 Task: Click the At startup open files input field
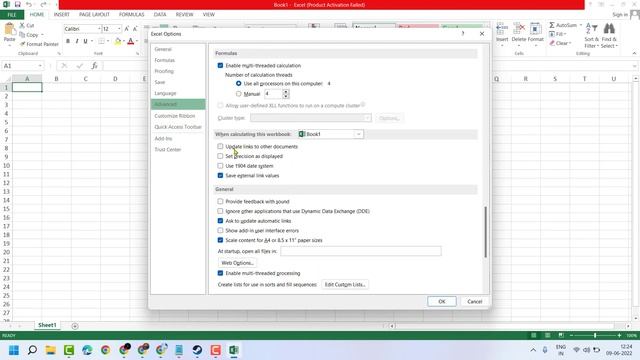point(361,251)
